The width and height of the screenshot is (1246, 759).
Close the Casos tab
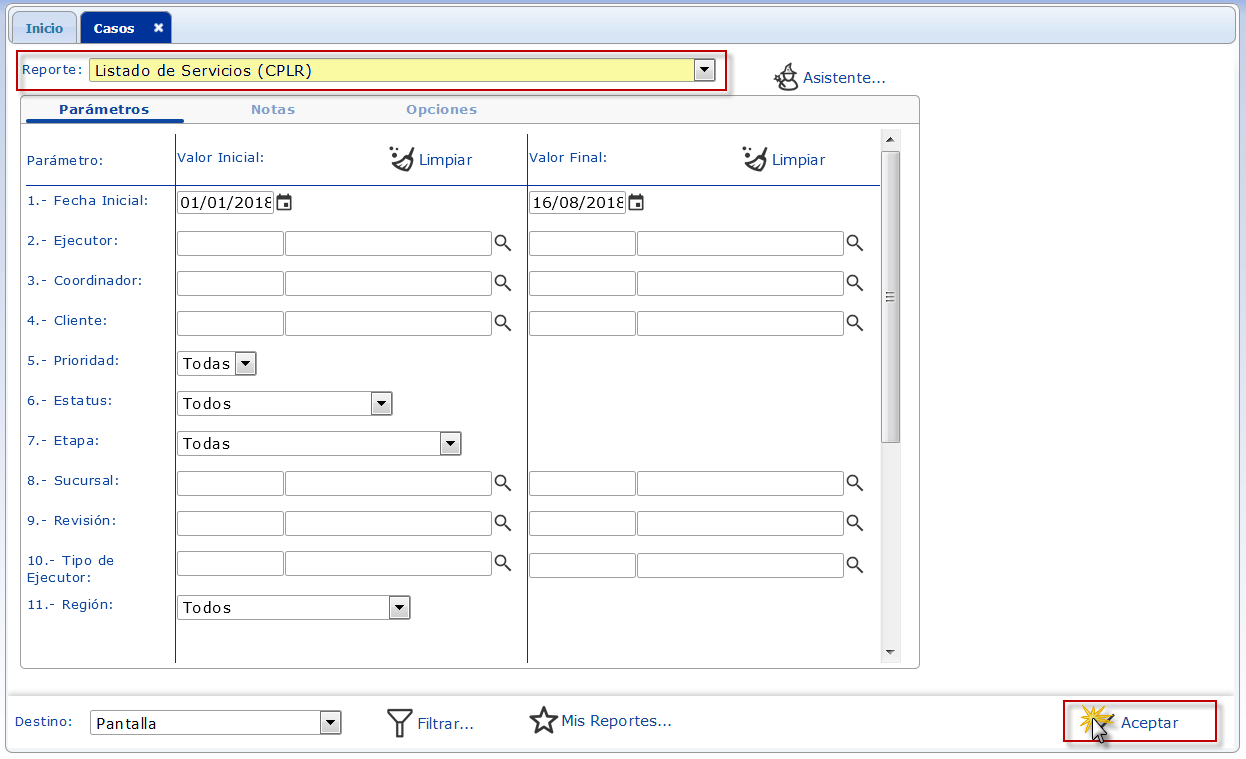pyautogui.click(x=158, y=28)
